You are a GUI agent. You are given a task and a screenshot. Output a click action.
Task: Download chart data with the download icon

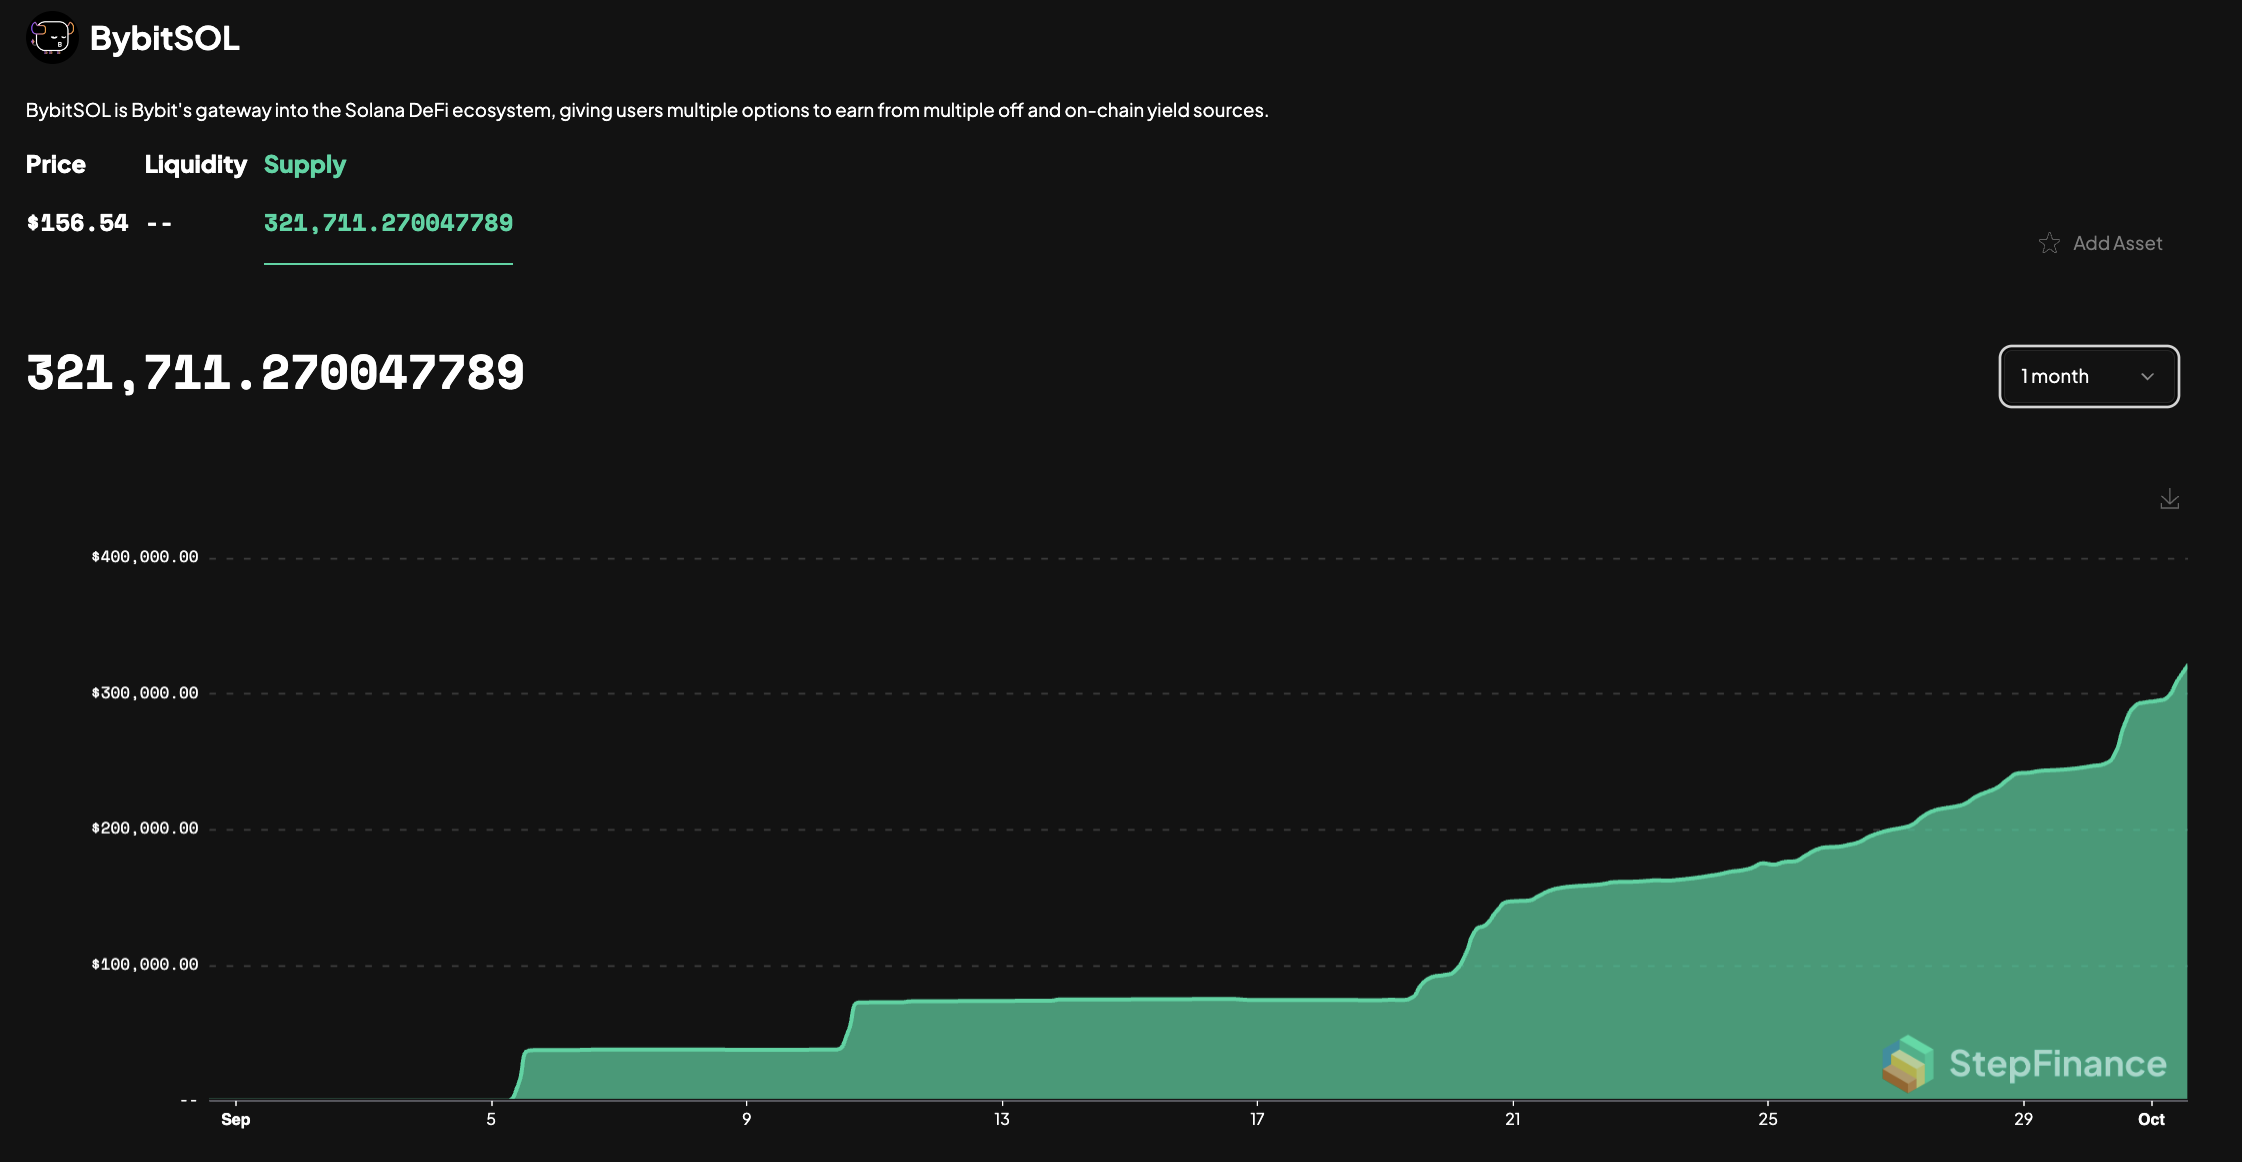point(2169,499)
